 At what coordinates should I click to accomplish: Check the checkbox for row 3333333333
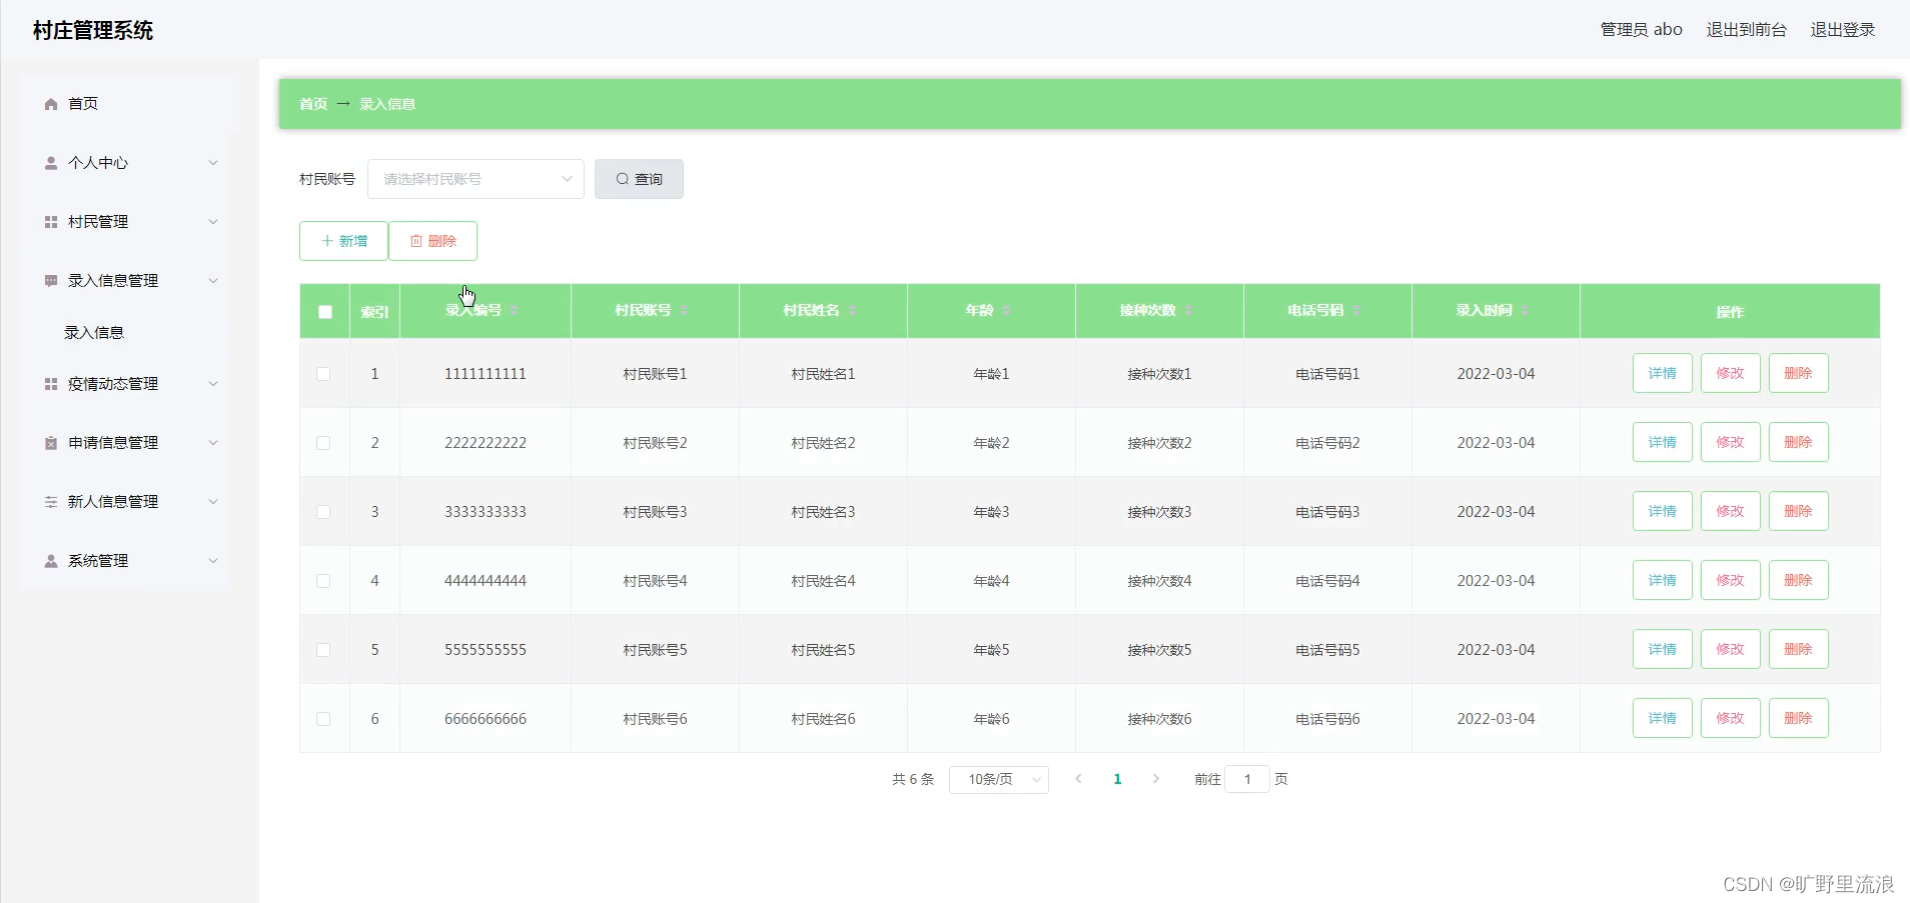tap(323, 512)
